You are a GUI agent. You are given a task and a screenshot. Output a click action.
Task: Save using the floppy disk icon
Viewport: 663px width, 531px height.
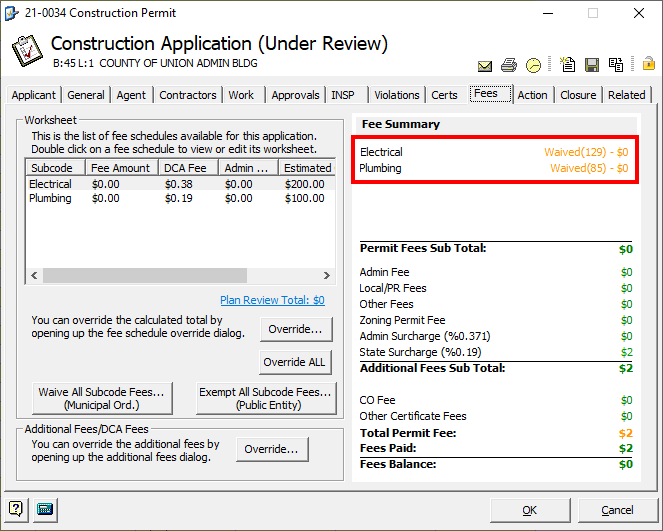point(592,65)
